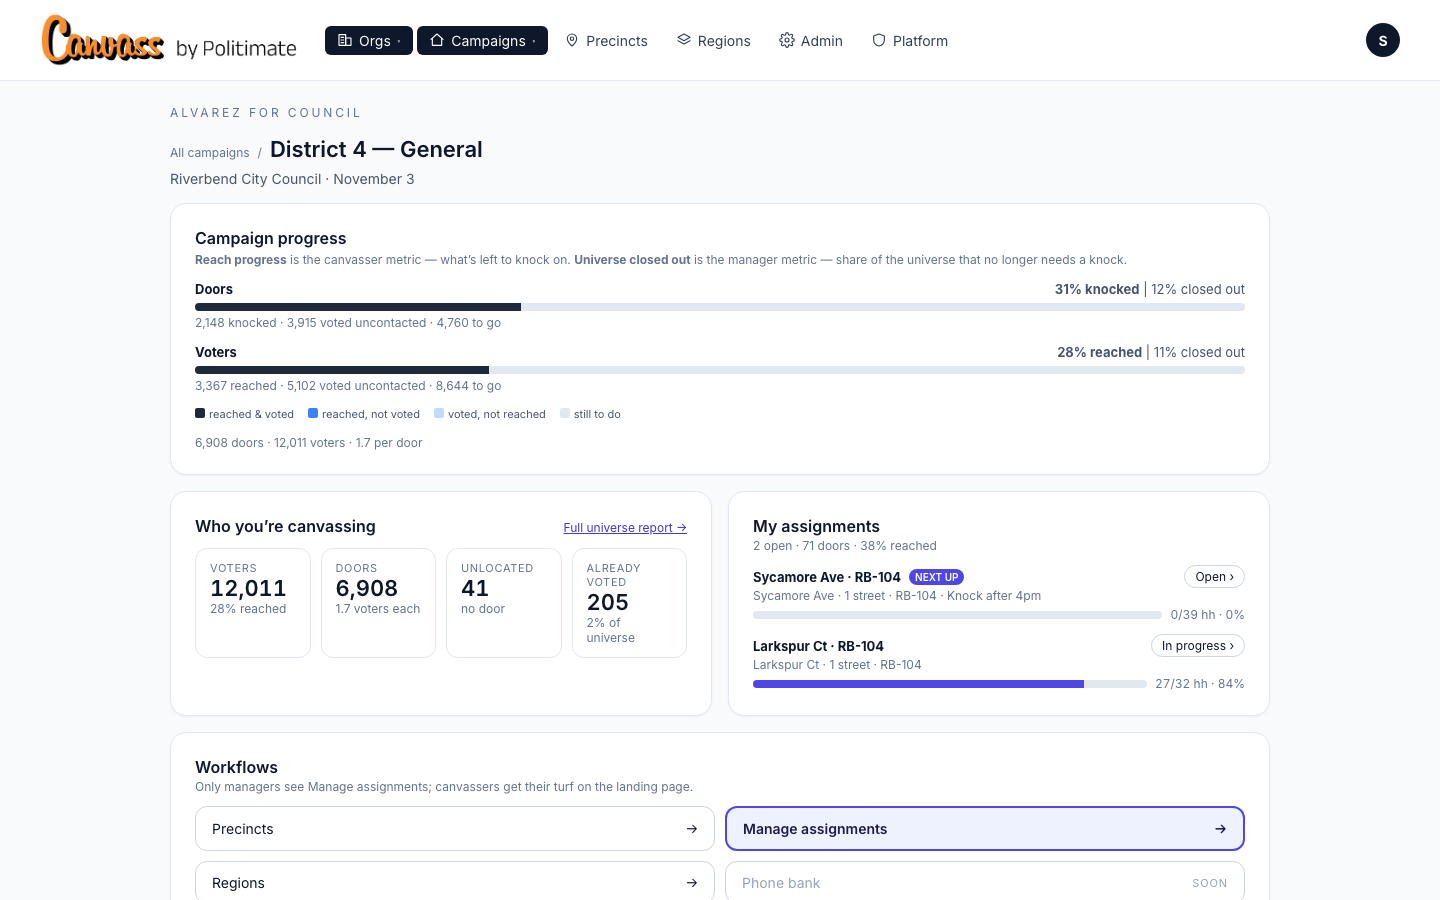1440x900 pixels.
Task: Click the Sycamore Ave assignment progress bar
Action: [x=957, y=615]
